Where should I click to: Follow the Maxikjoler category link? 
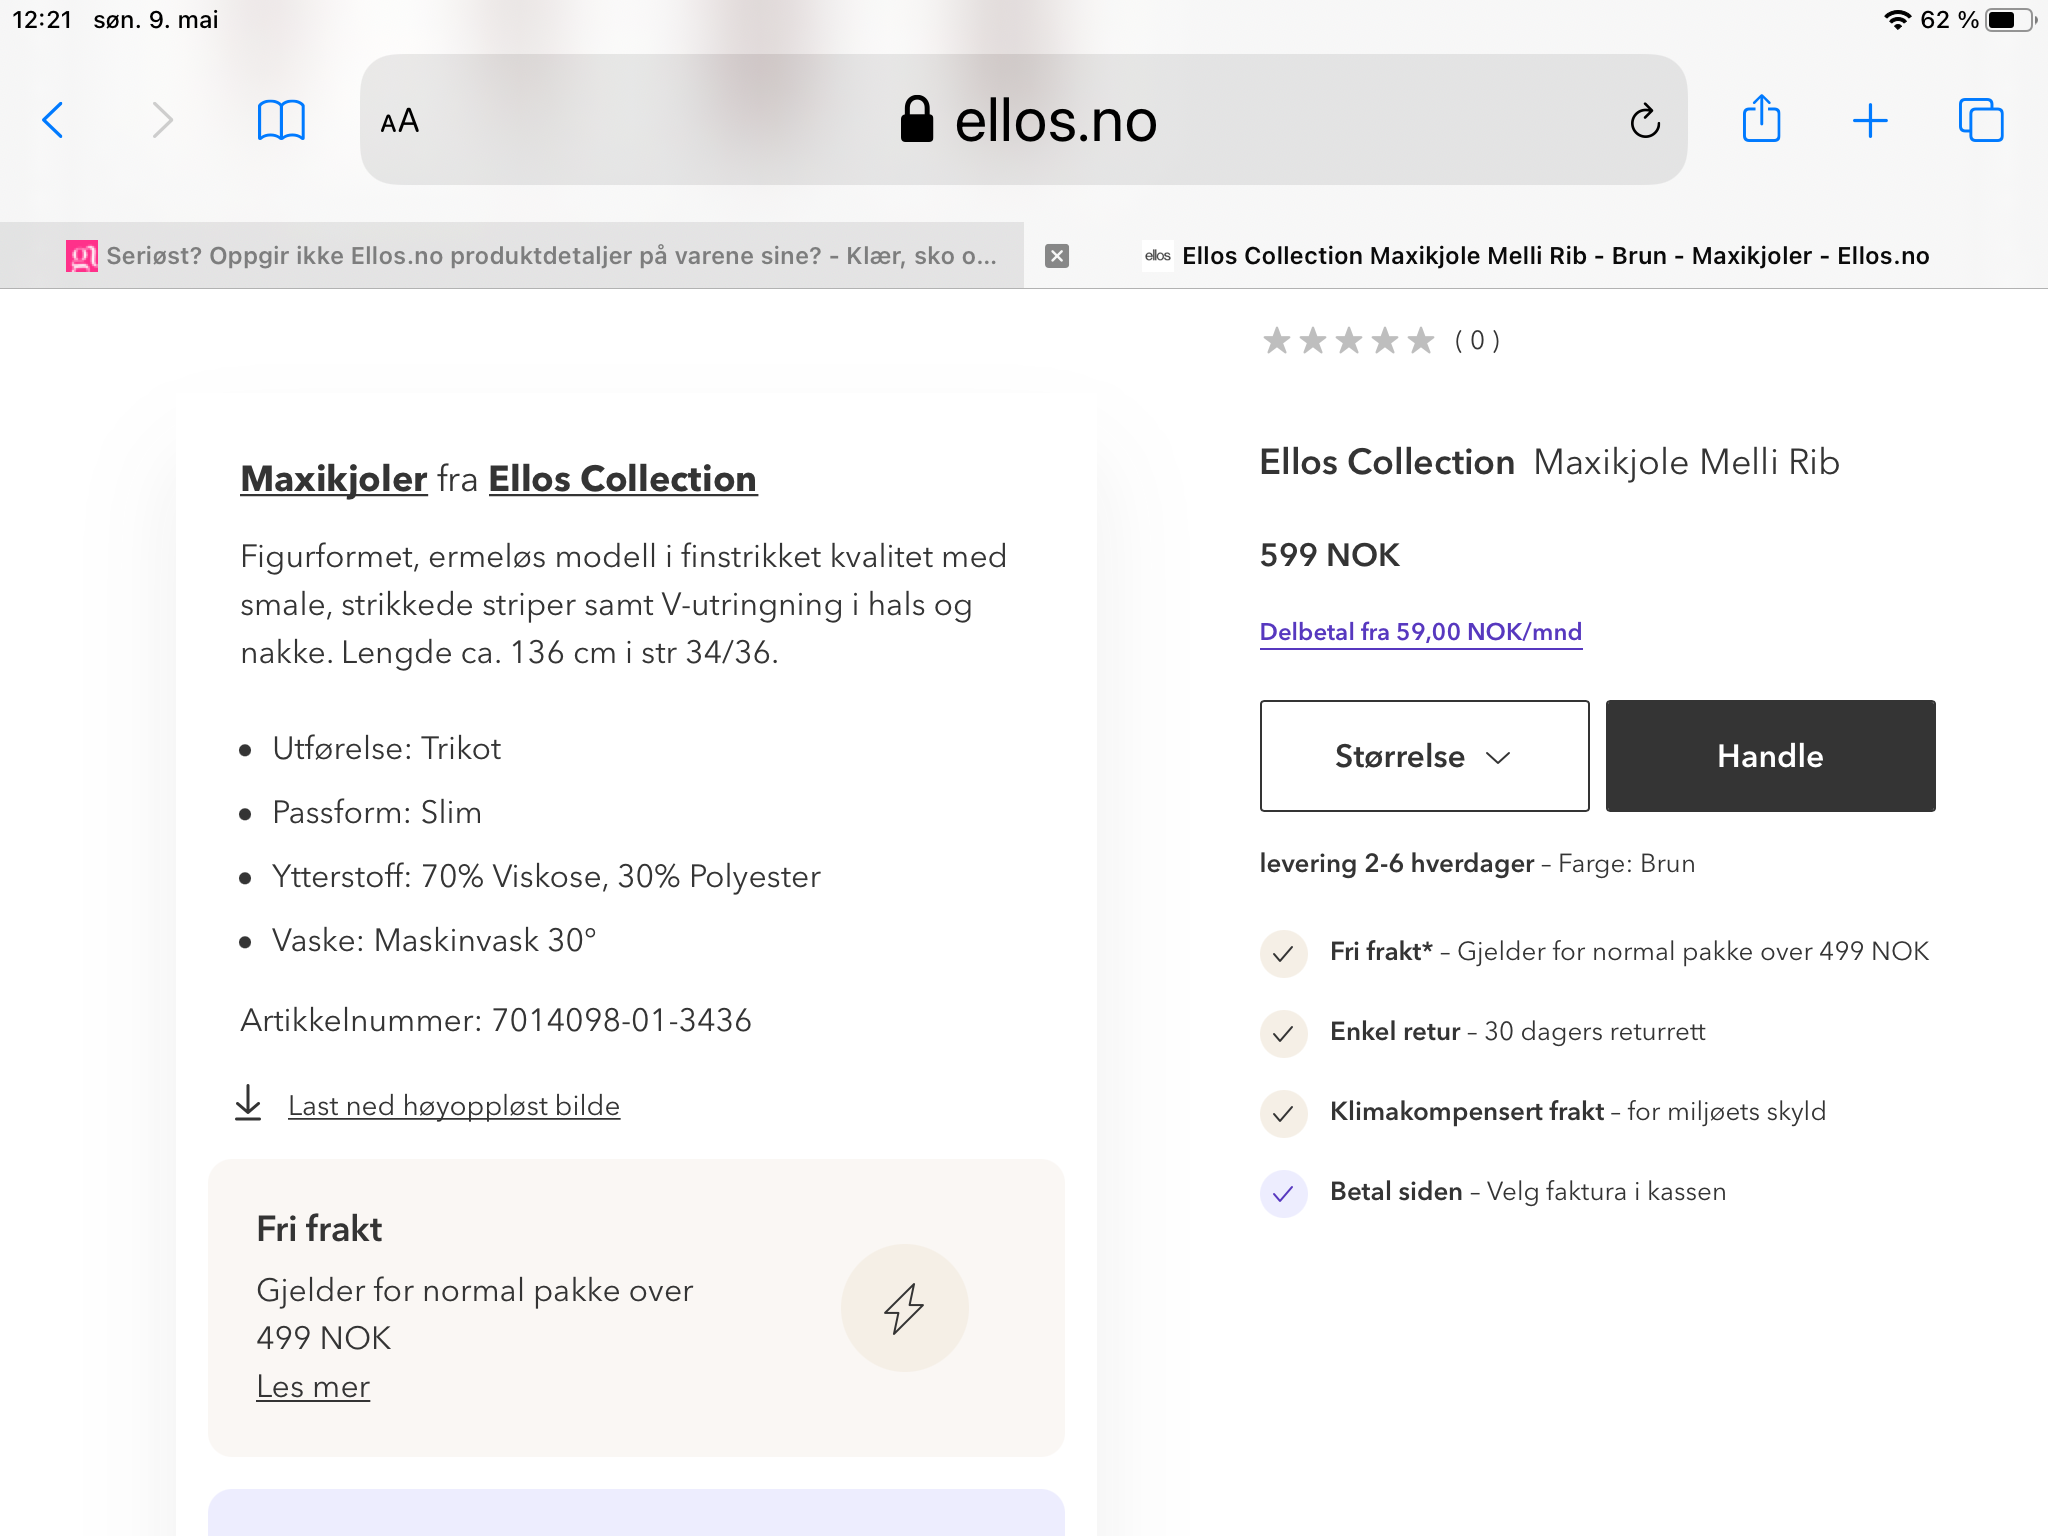pyautogui.click(x=334, y=479)
